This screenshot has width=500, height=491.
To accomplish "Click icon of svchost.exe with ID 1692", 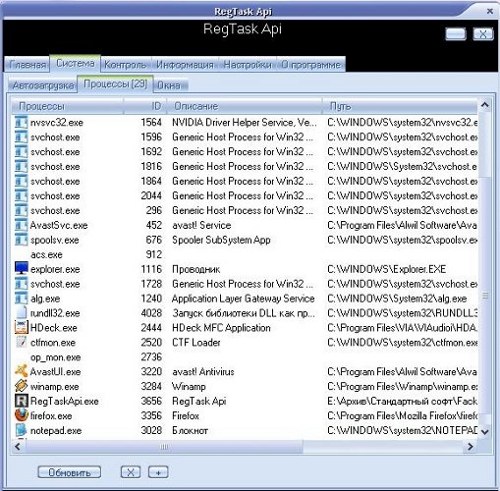I will click(x=21, y=152).
